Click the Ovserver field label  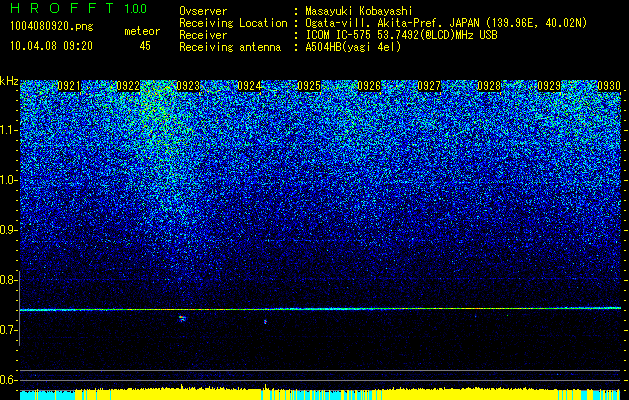point(203,11)
